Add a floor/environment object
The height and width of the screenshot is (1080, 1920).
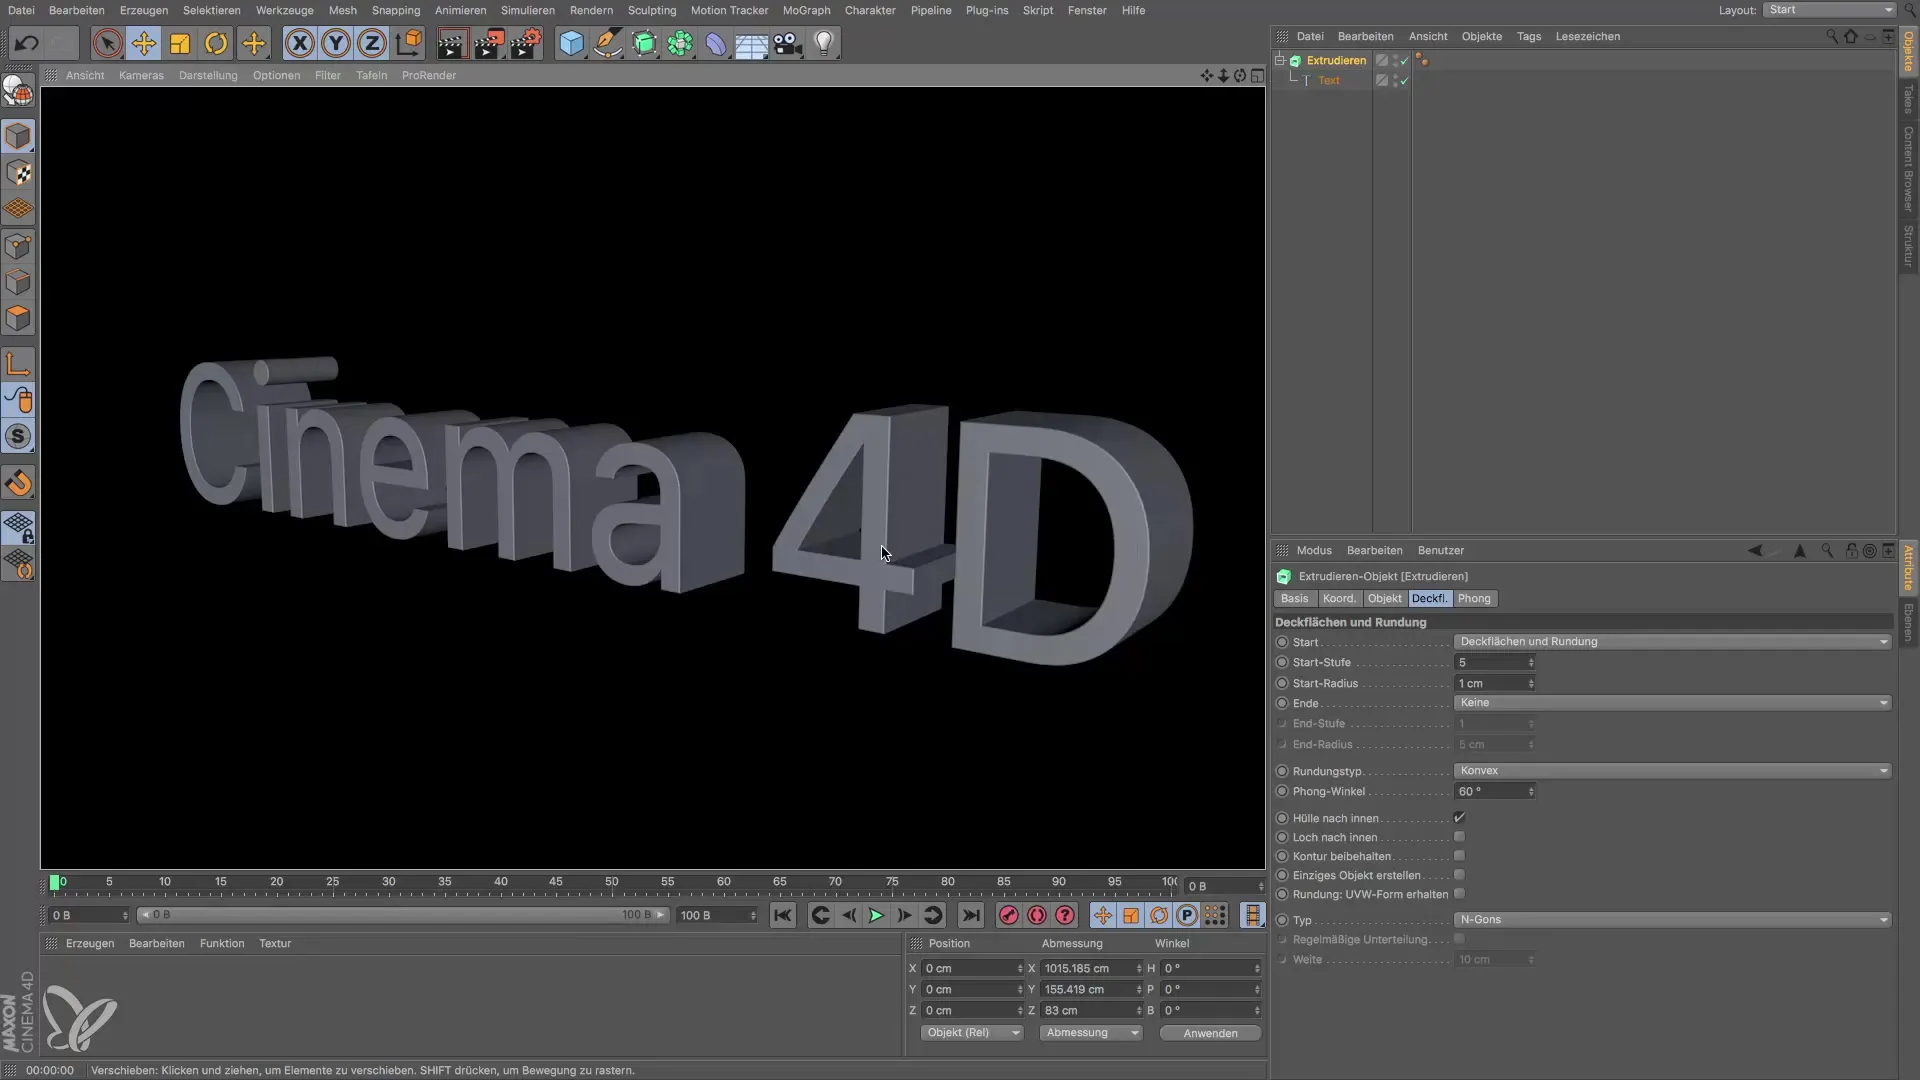click(751, 43)
